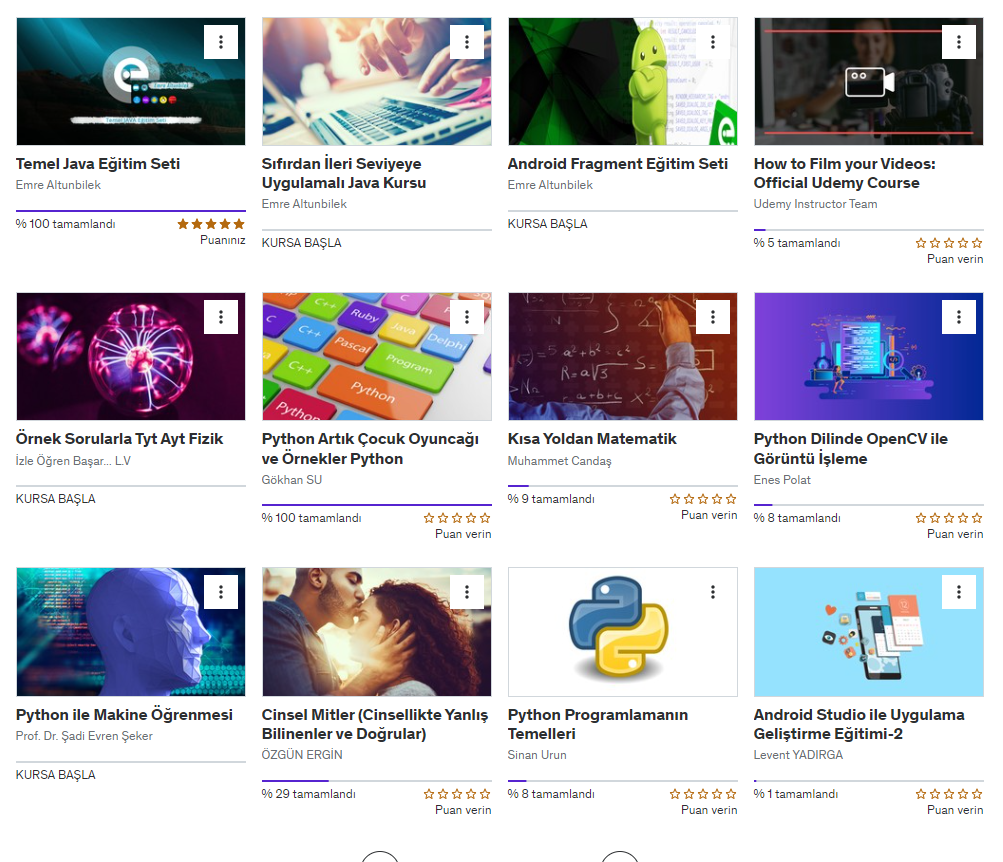Open Android Fragment Eğitim Seti thumbnail

coord(622,81)
